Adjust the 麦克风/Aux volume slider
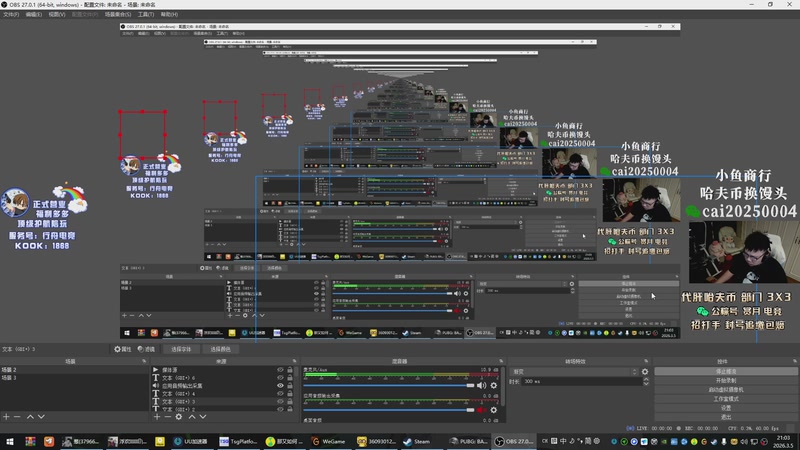800x450 pixels. click(389, 386)
